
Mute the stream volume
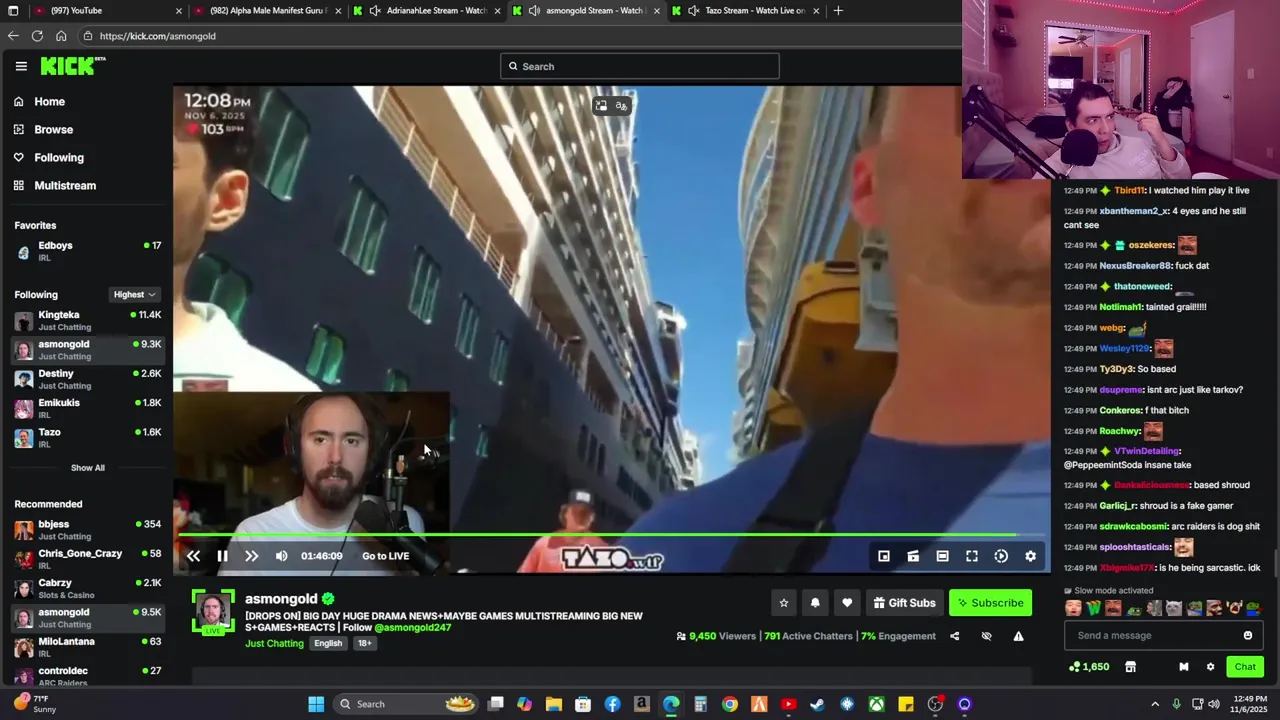[281, 556]
